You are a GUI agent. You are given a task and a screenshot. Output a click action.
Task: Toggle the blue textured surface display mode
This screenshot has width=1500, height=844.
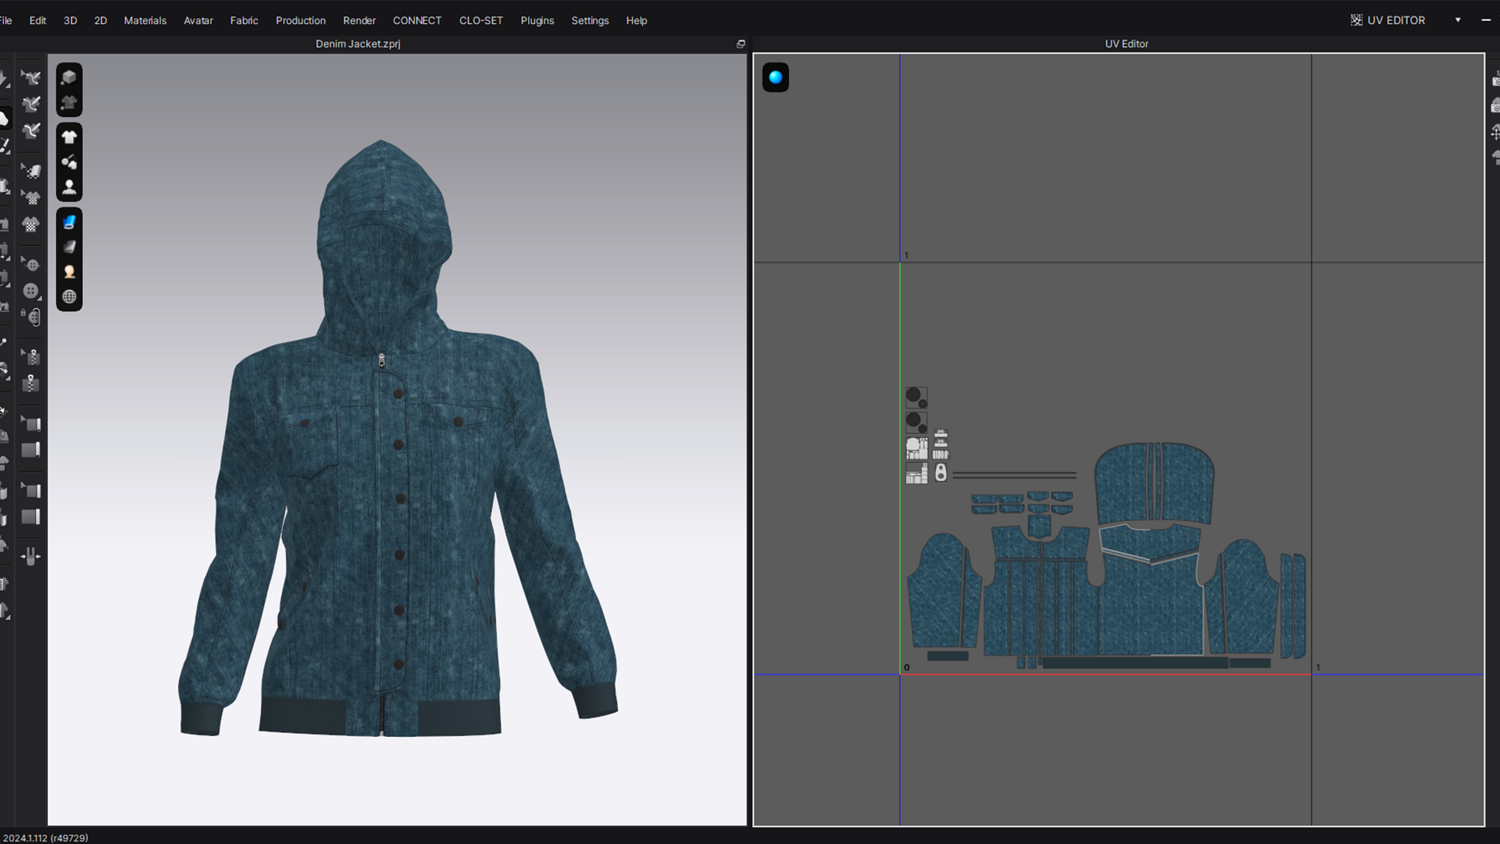[x=69, y=222]
